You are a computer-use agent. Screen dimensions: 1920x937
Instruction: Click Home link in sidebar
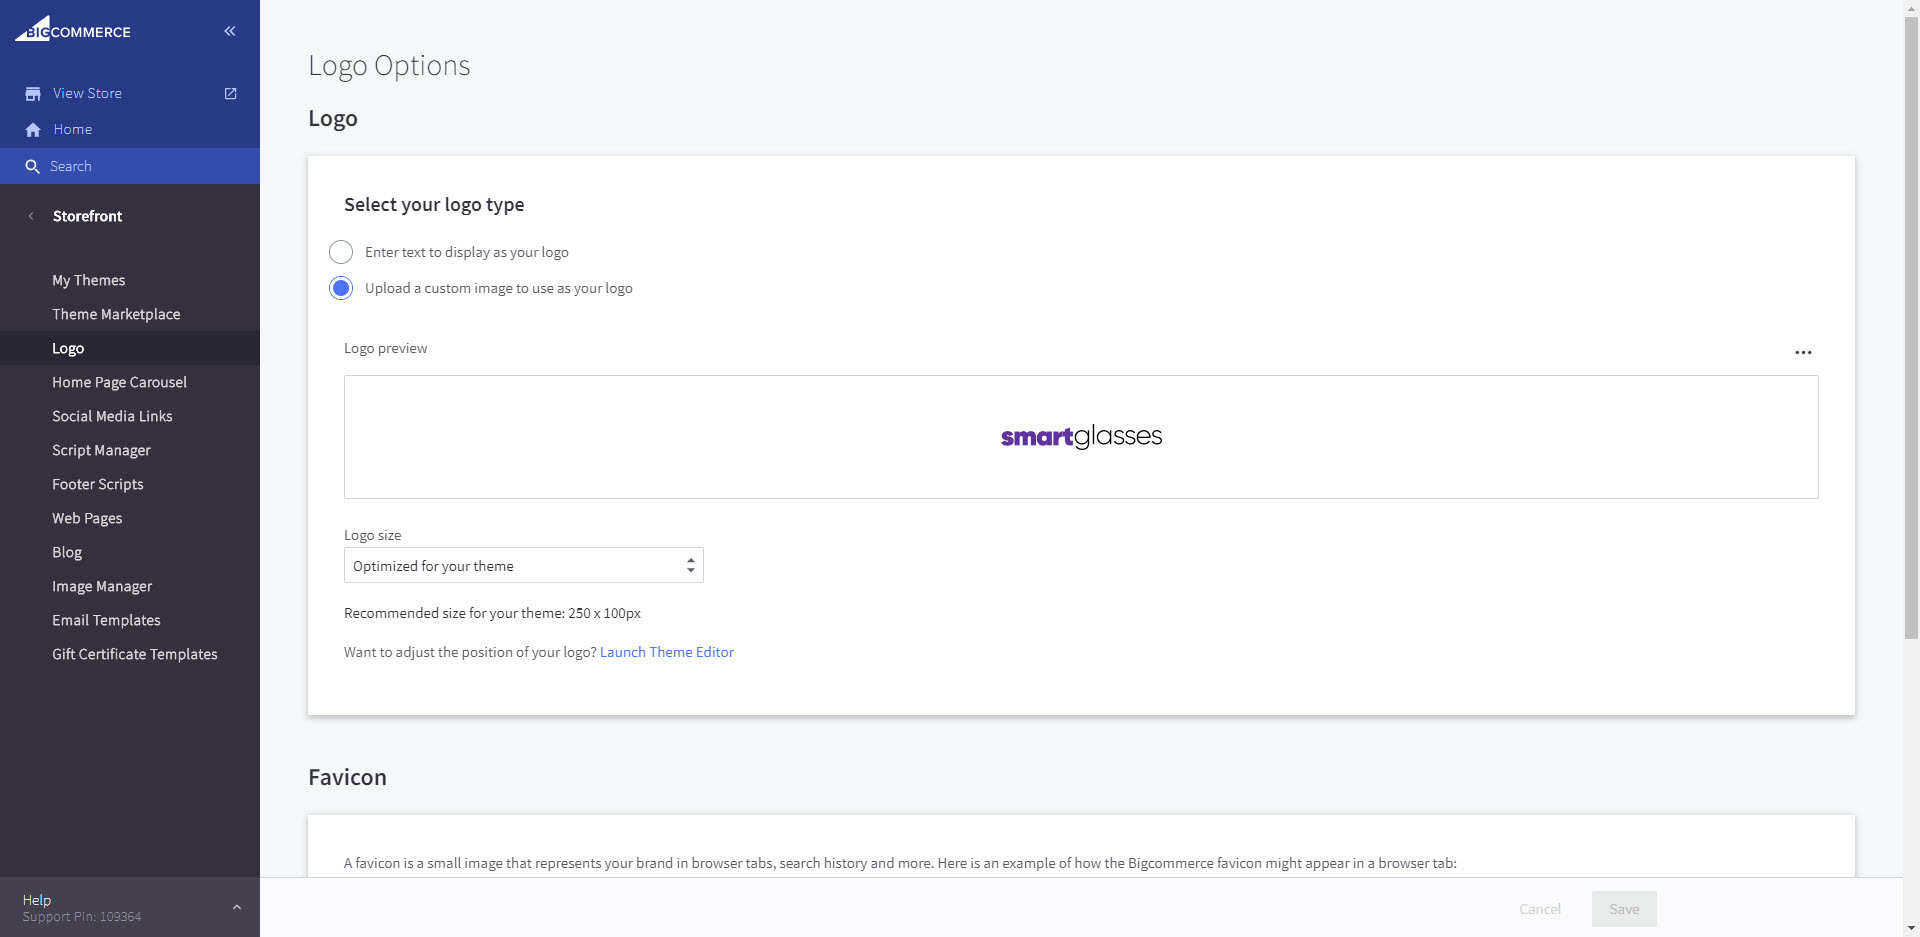click(73, 130)
